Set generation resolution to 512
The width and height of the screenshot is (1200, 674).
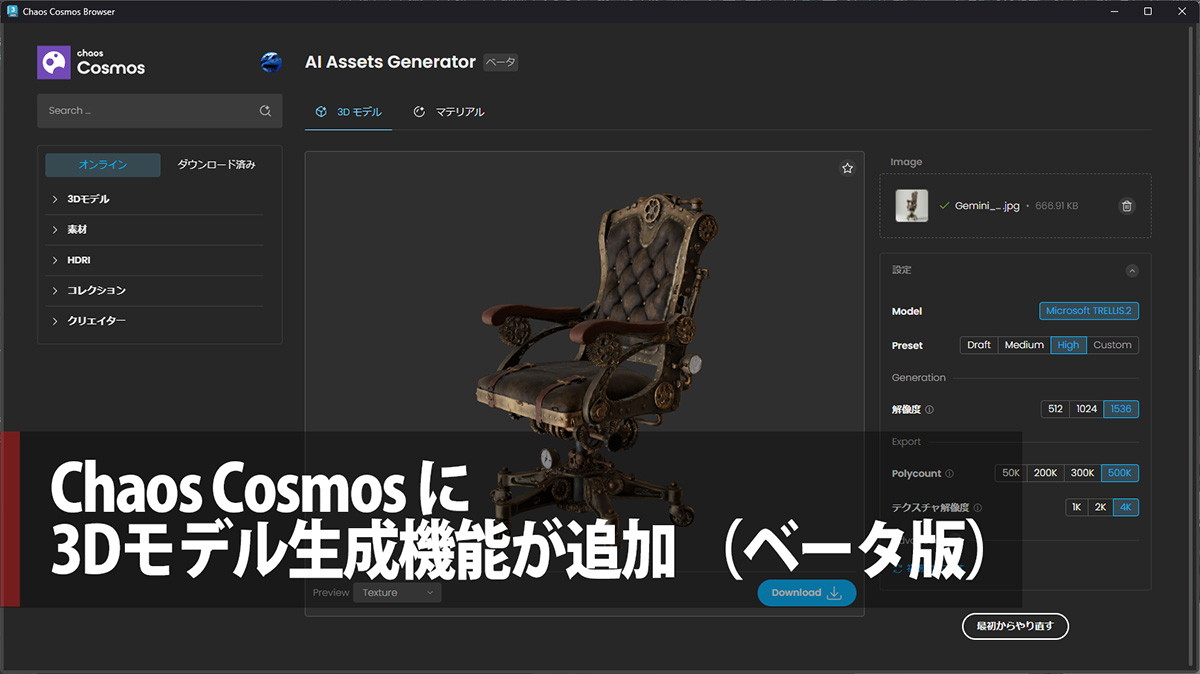1055,409
